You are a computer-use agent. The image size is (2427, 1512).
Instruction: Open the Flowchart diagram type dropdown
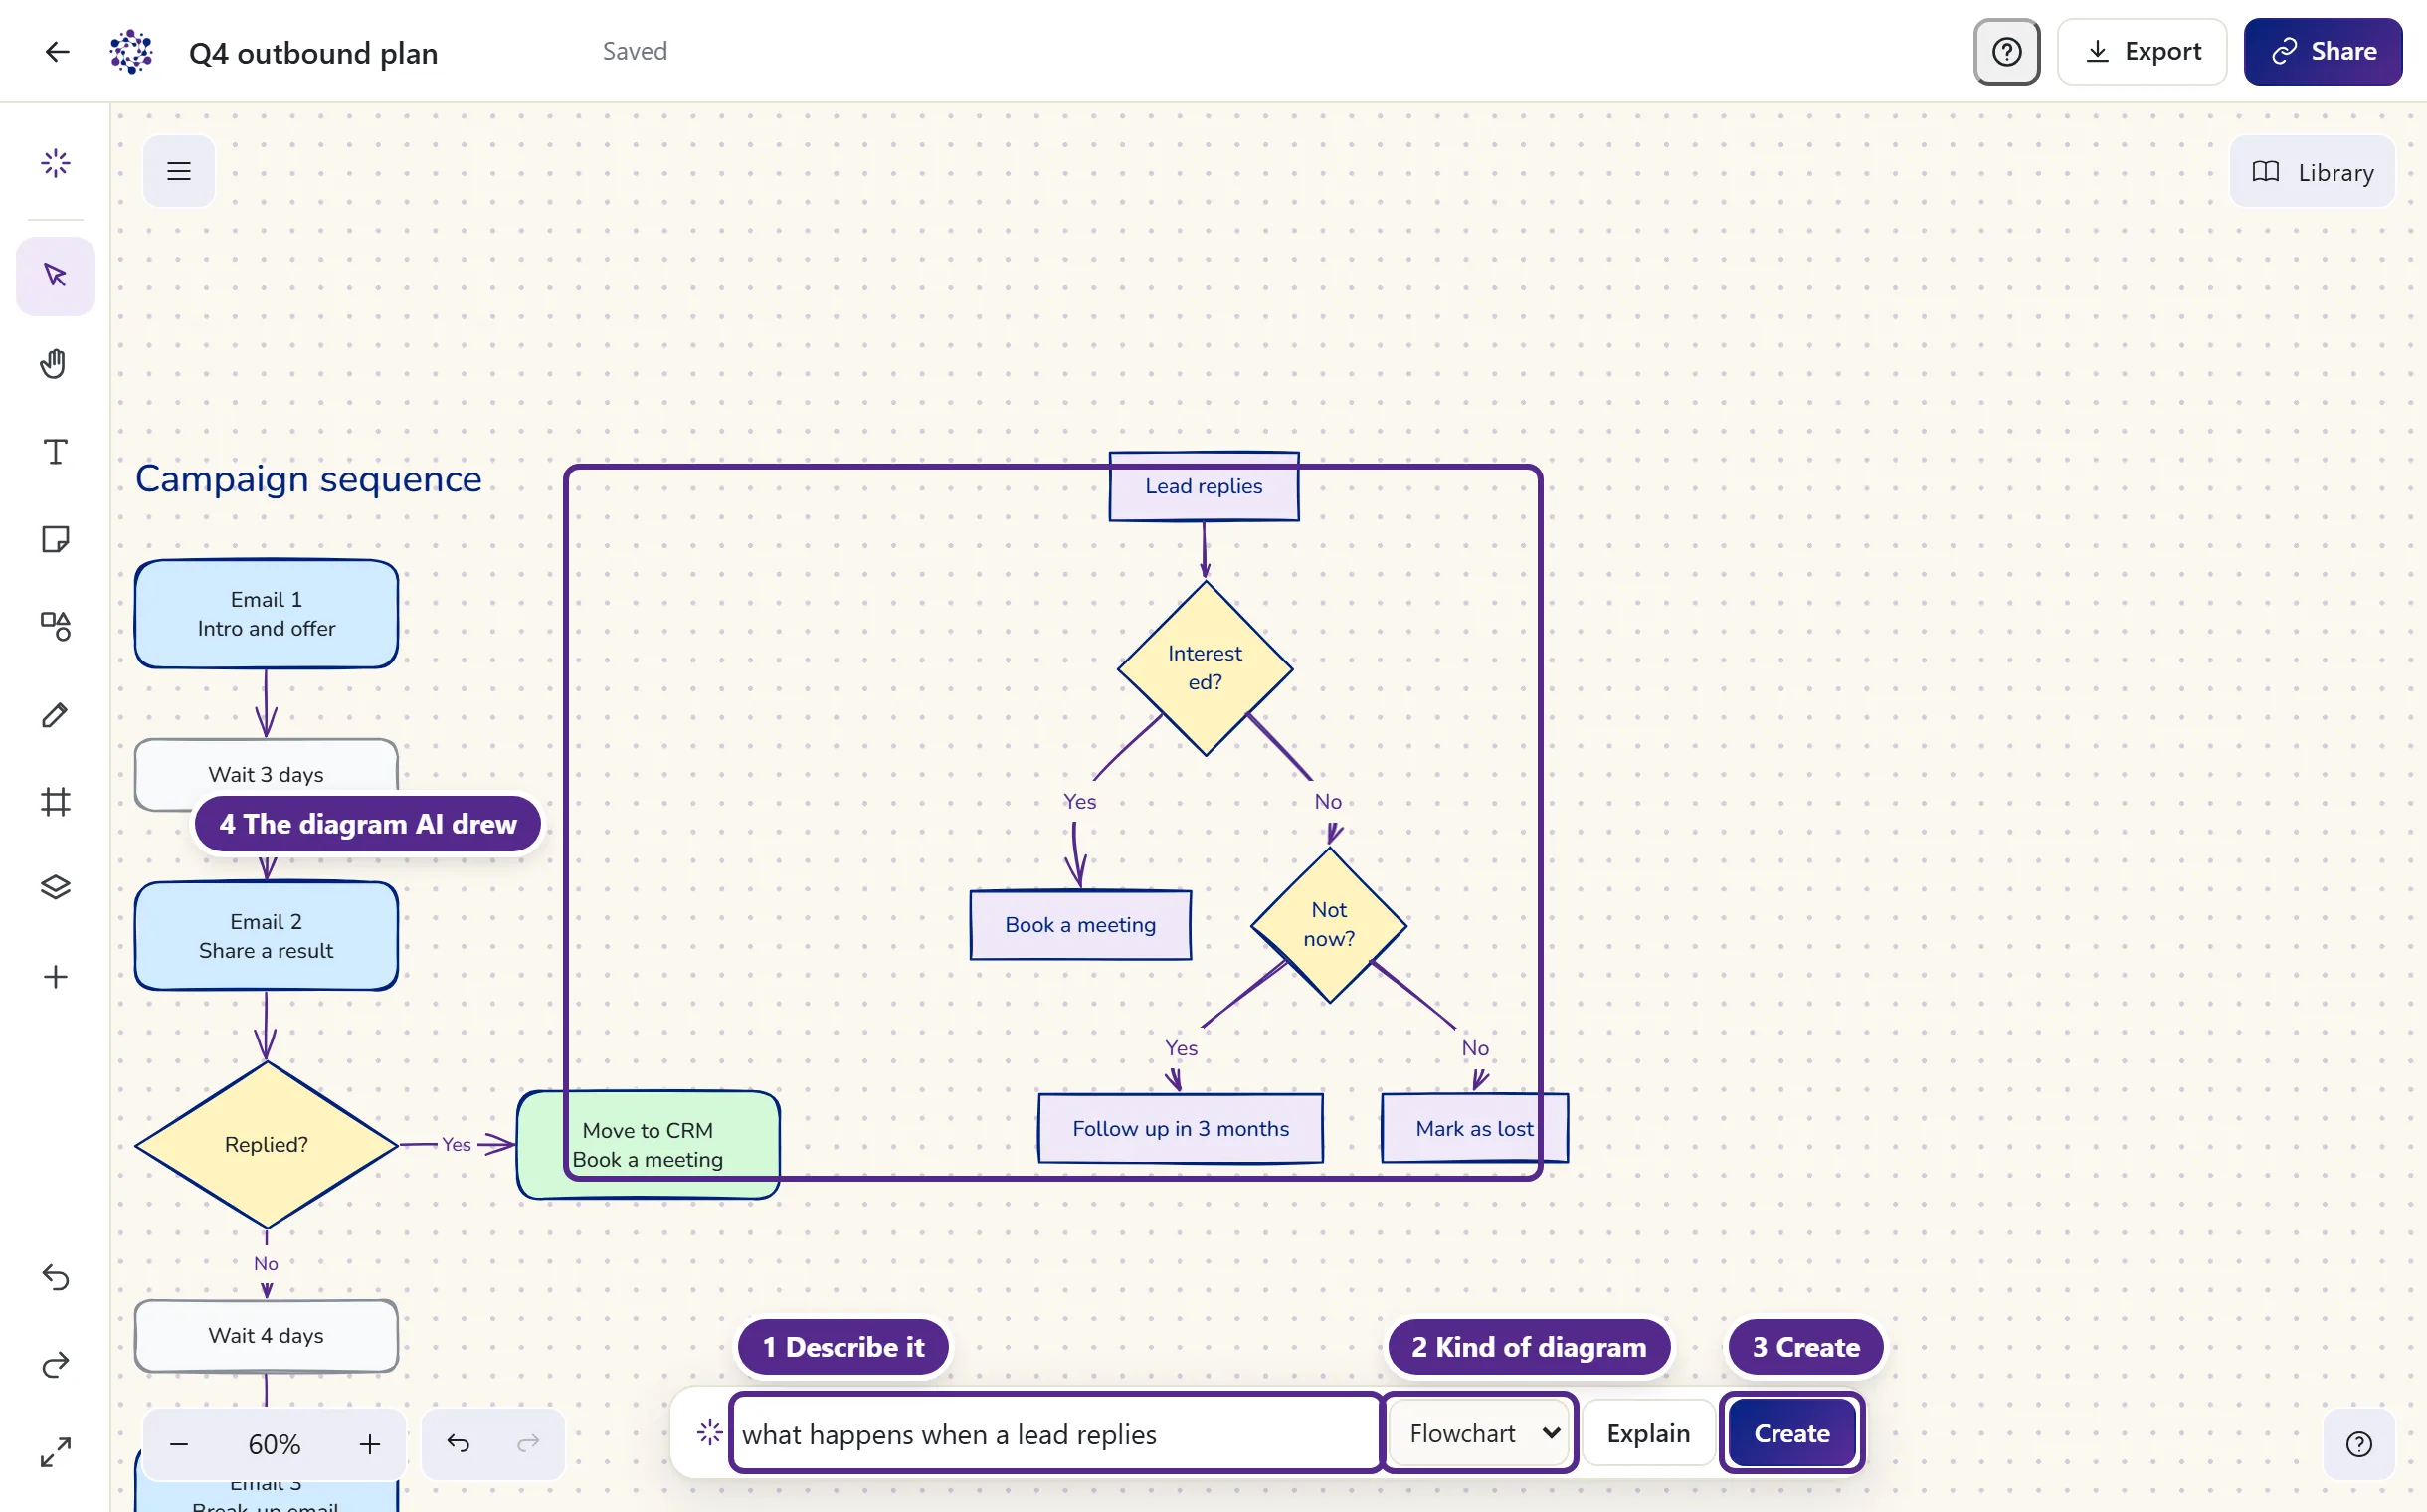tap(1480, 1433)
